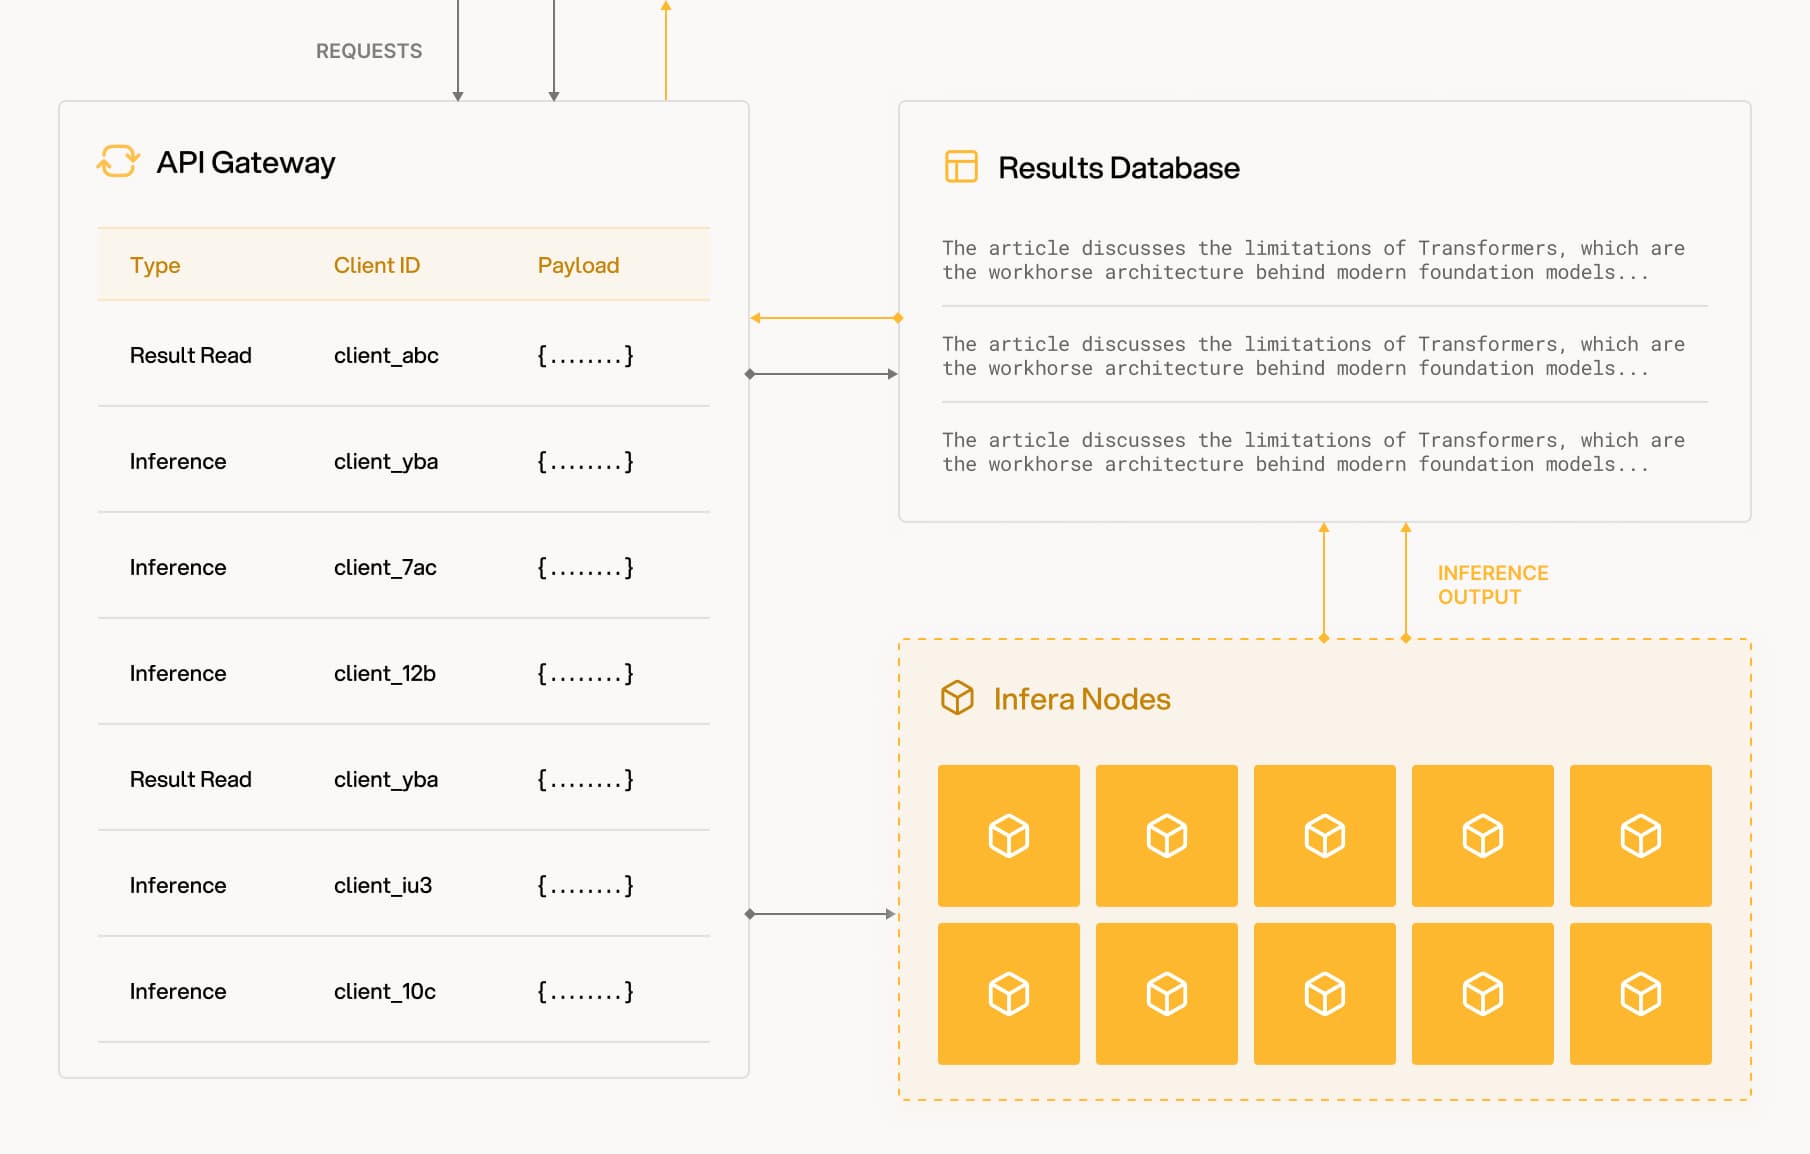Image resolution: width=1810 pixels, height=1154 pixels.
Task: Click the Type column header
Action: click(155, 265)
